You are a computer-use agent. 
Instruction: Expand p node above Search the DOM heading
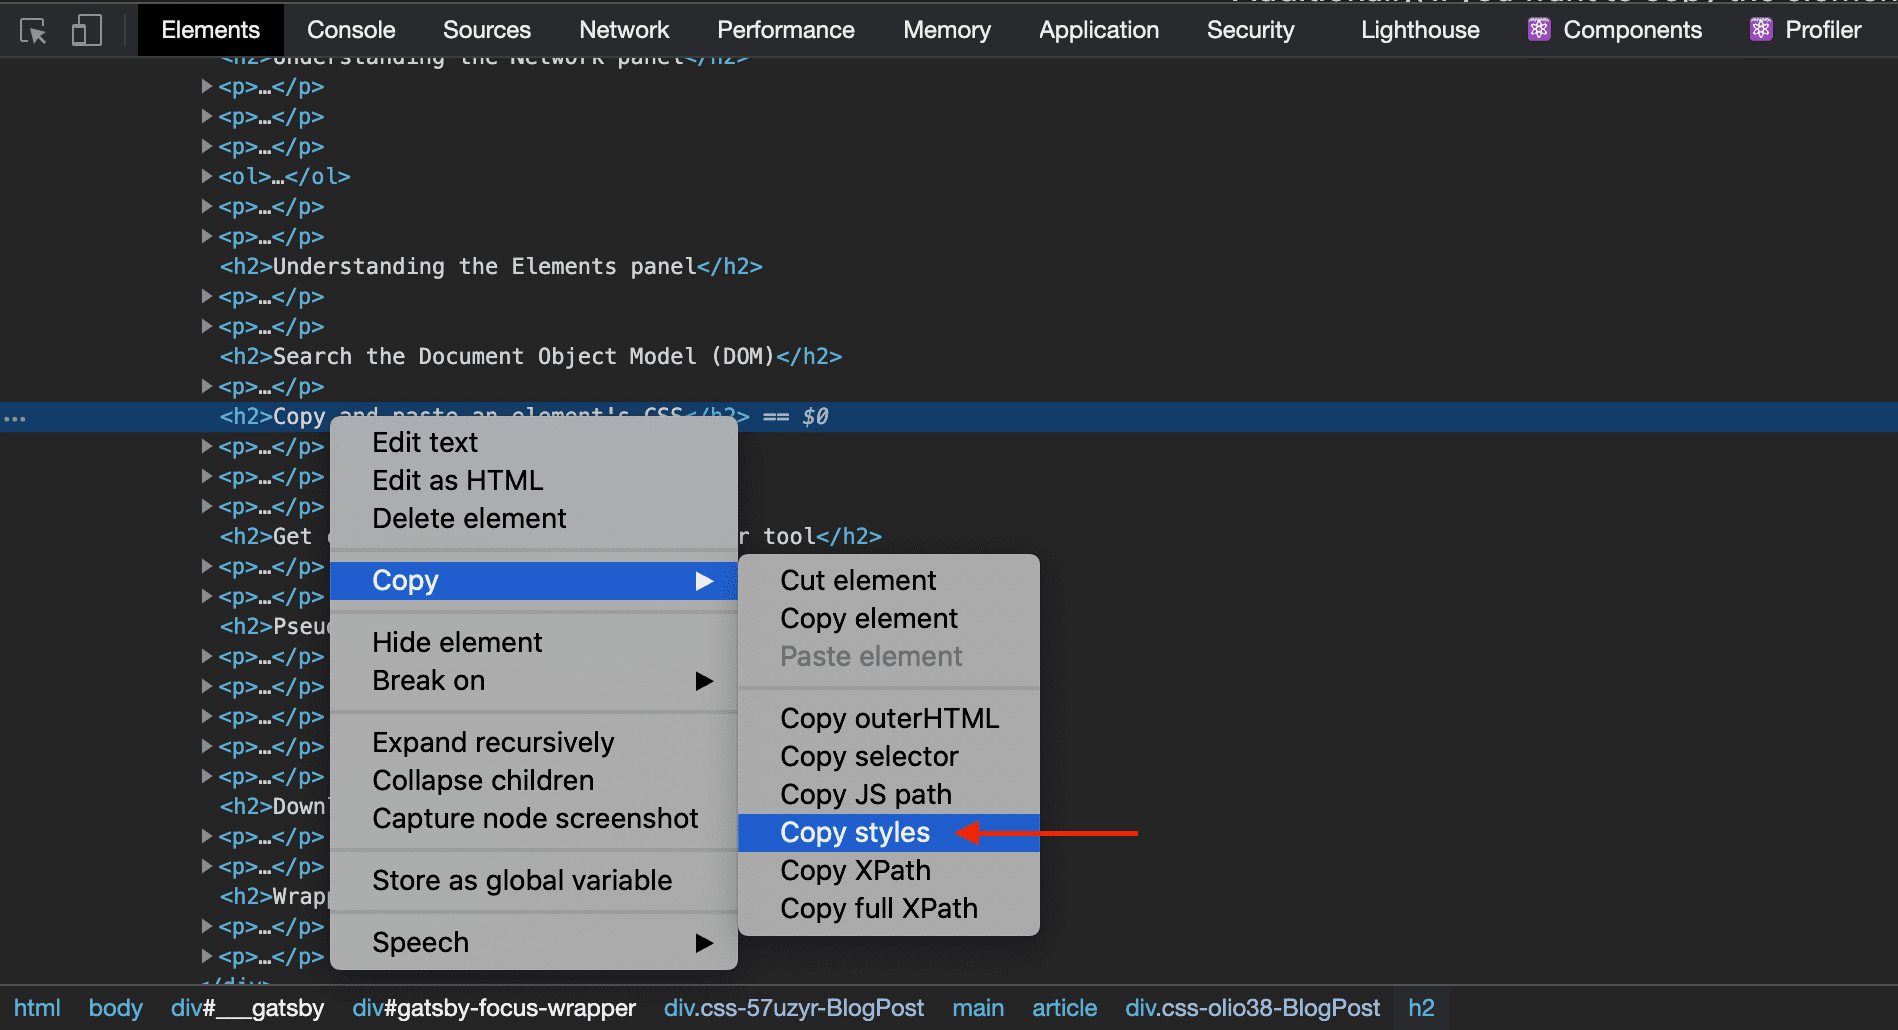coord(206,326)
